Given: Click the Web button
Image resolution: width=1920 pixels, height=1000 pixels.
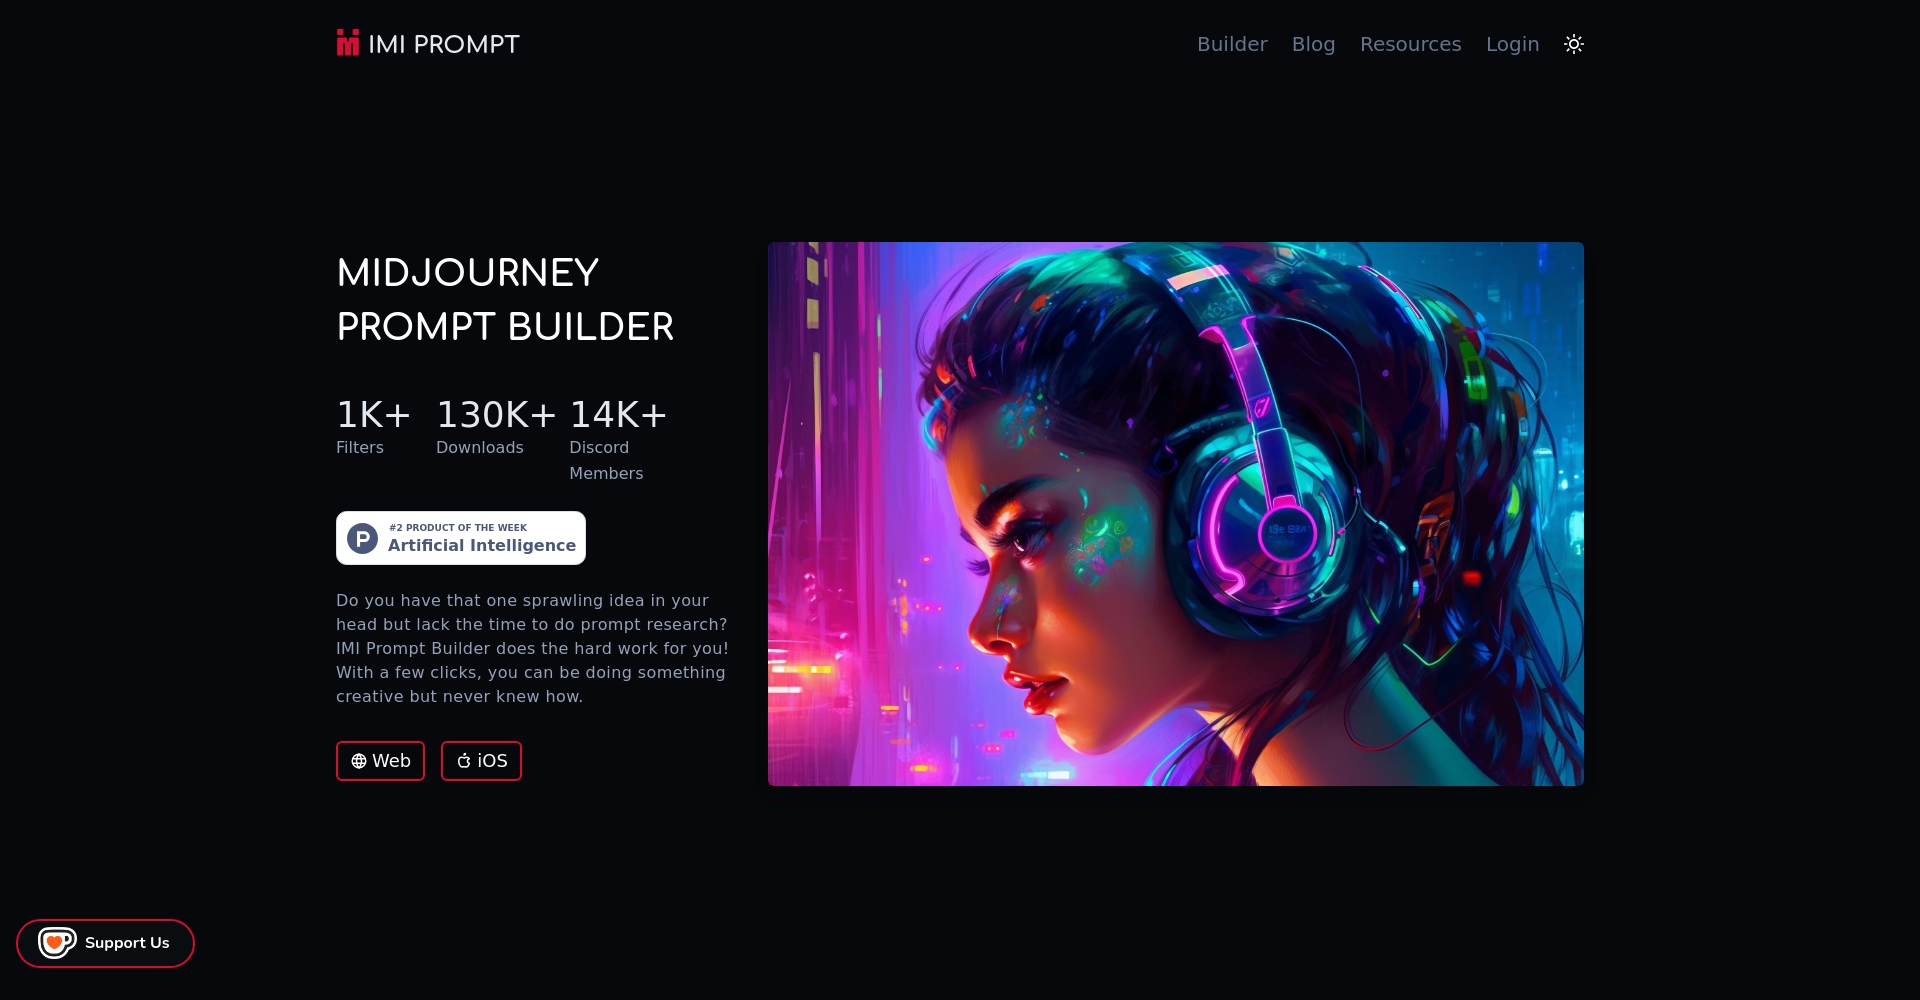Looking at the screenshot, I should point(380,761).
